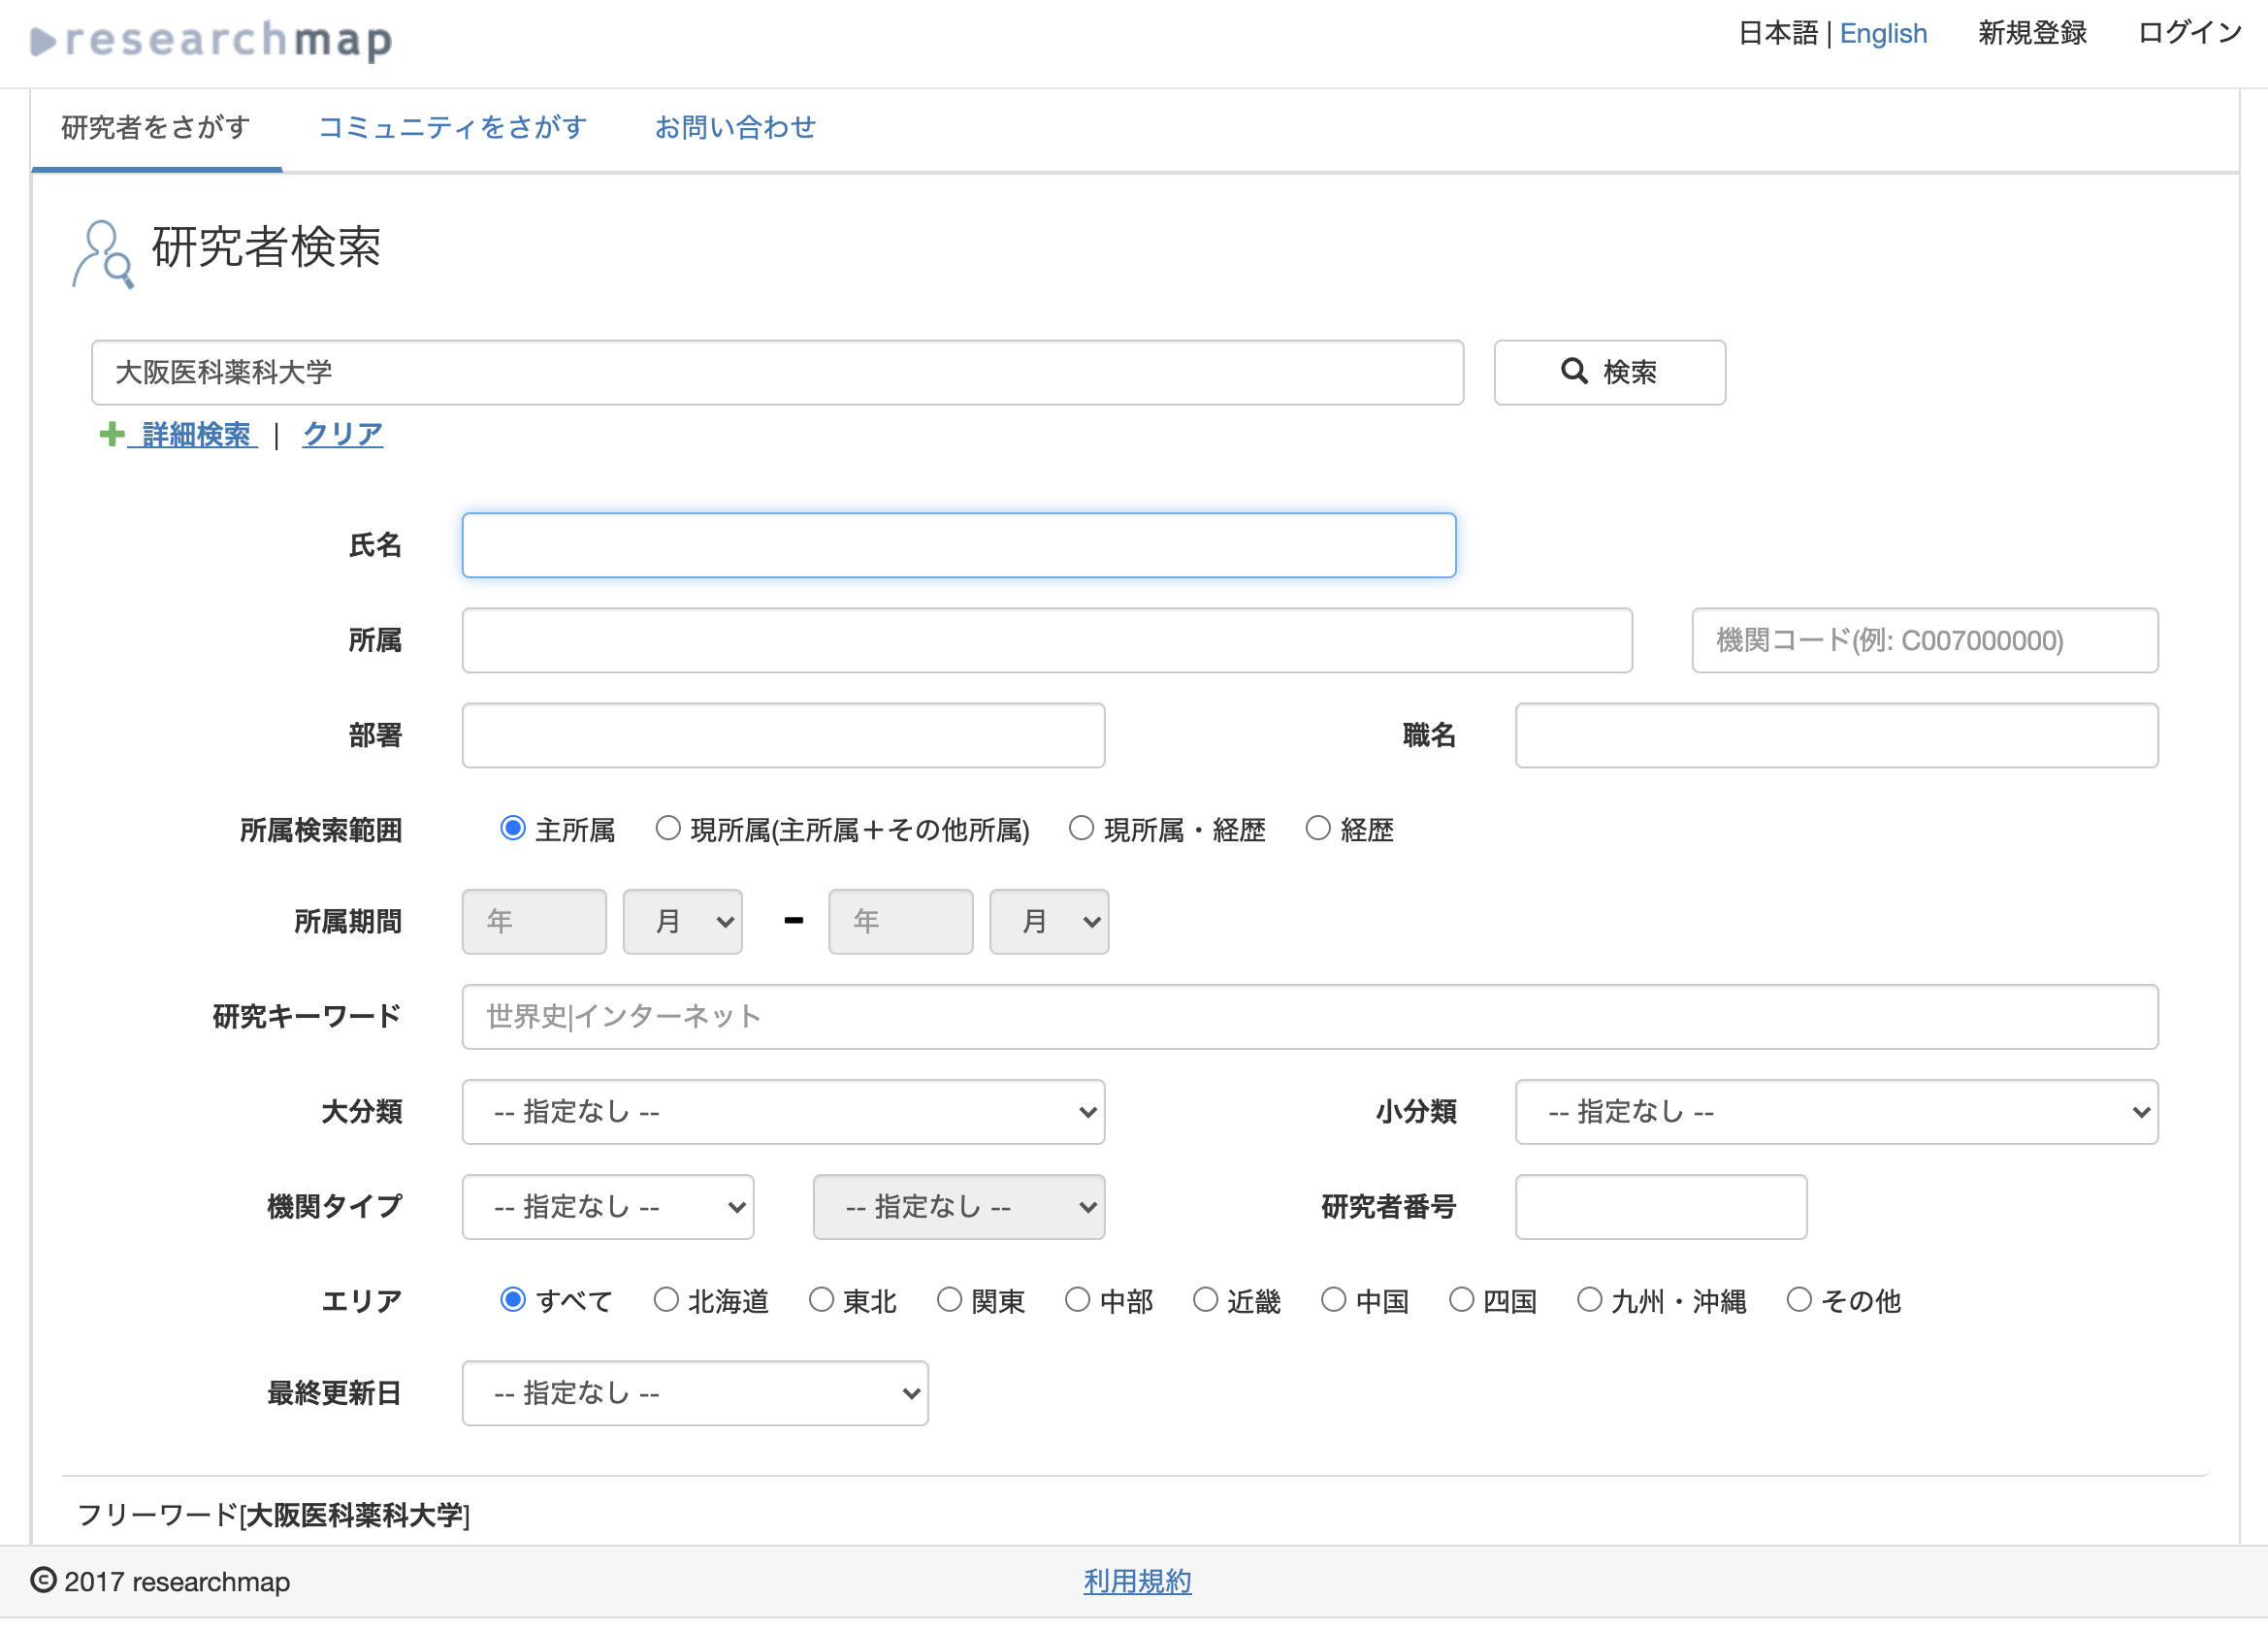Select 九州・沖縄 area radio button
Viewport: 2268px width, 1632px height.
click(1589, 1299)
